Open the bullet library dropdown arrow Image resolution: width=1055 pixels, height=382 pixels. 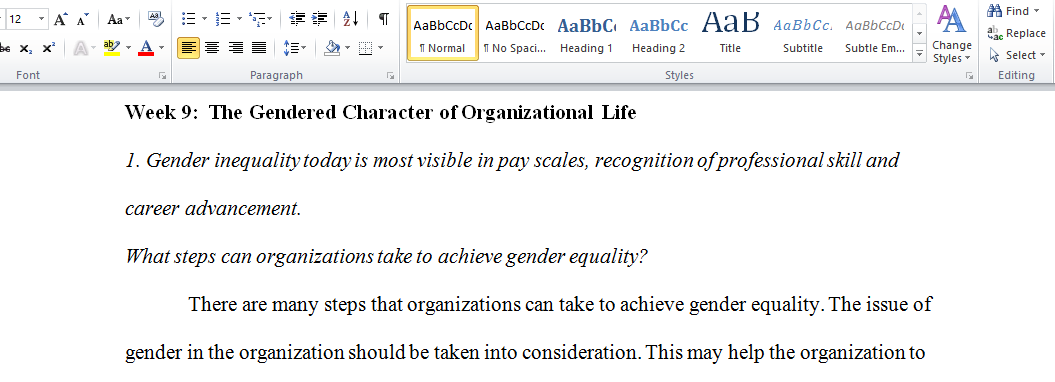(x=204, y=20)
